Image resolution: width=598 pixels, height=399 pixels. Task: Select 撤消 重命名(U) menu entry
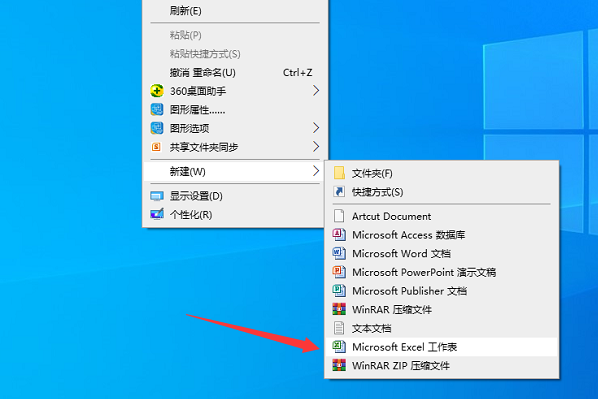(x=235, y=72)
